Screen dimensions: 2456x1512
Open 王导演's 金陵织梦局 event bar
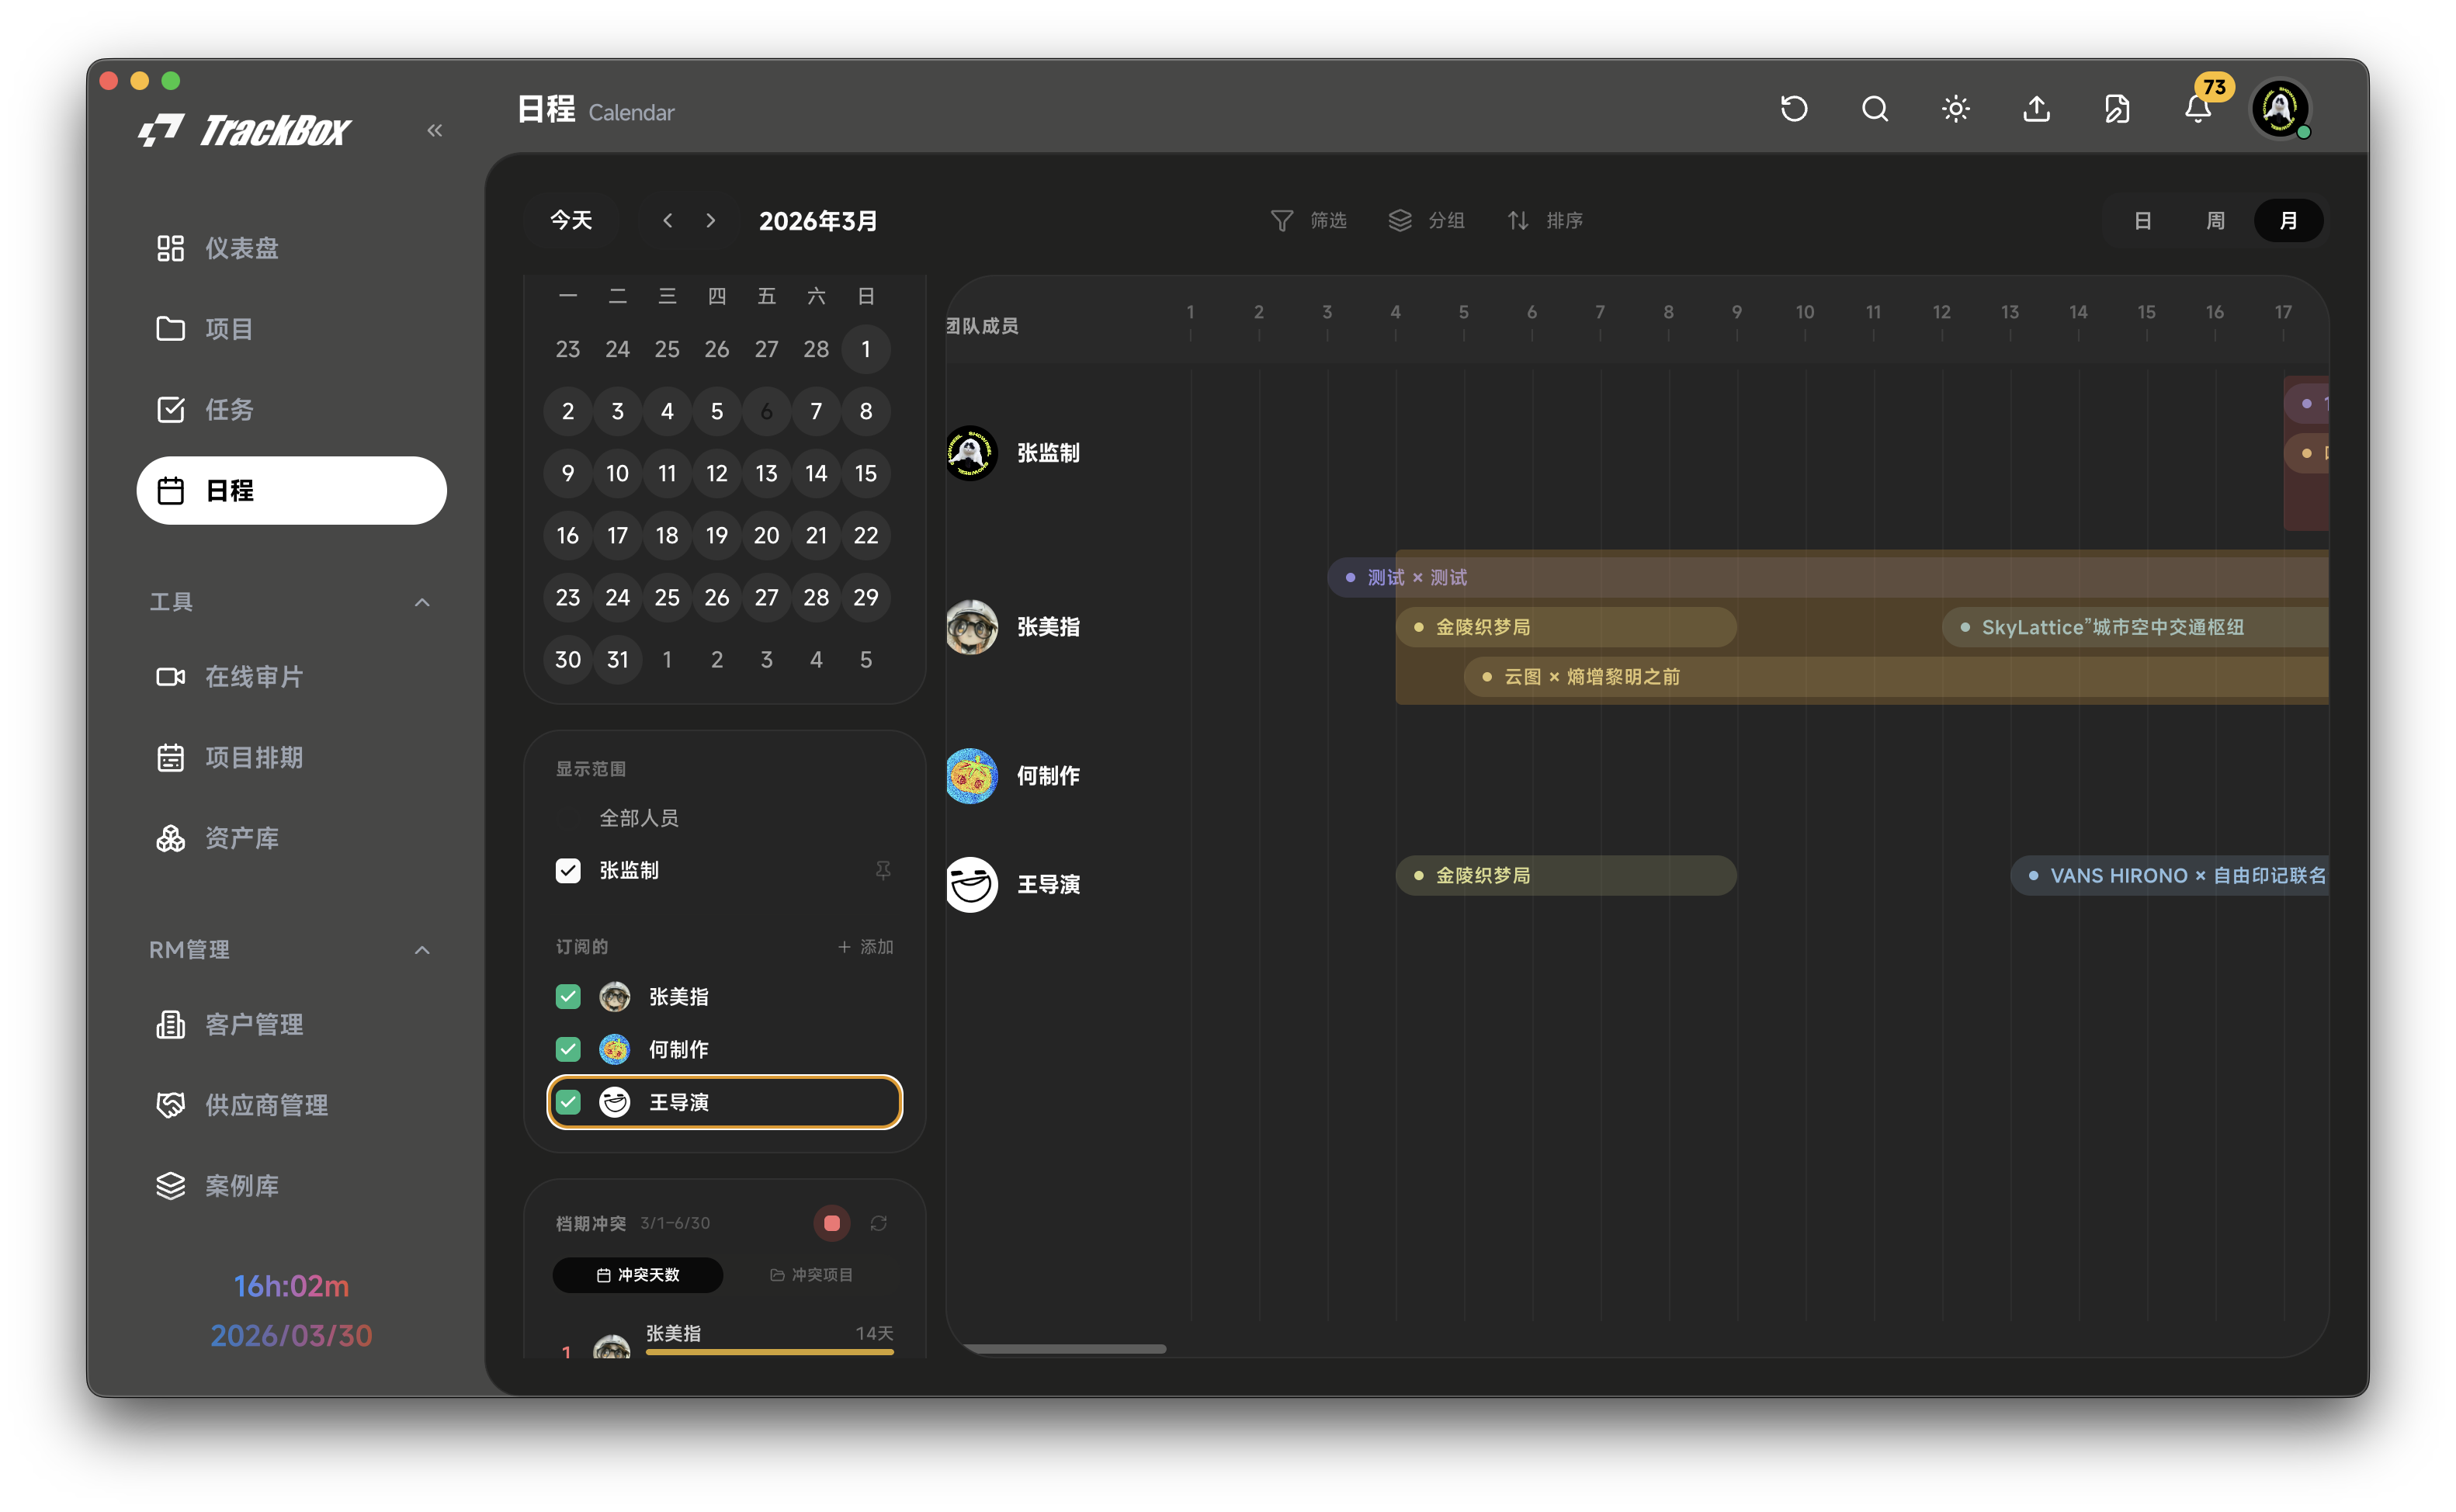click(1566, 876)
